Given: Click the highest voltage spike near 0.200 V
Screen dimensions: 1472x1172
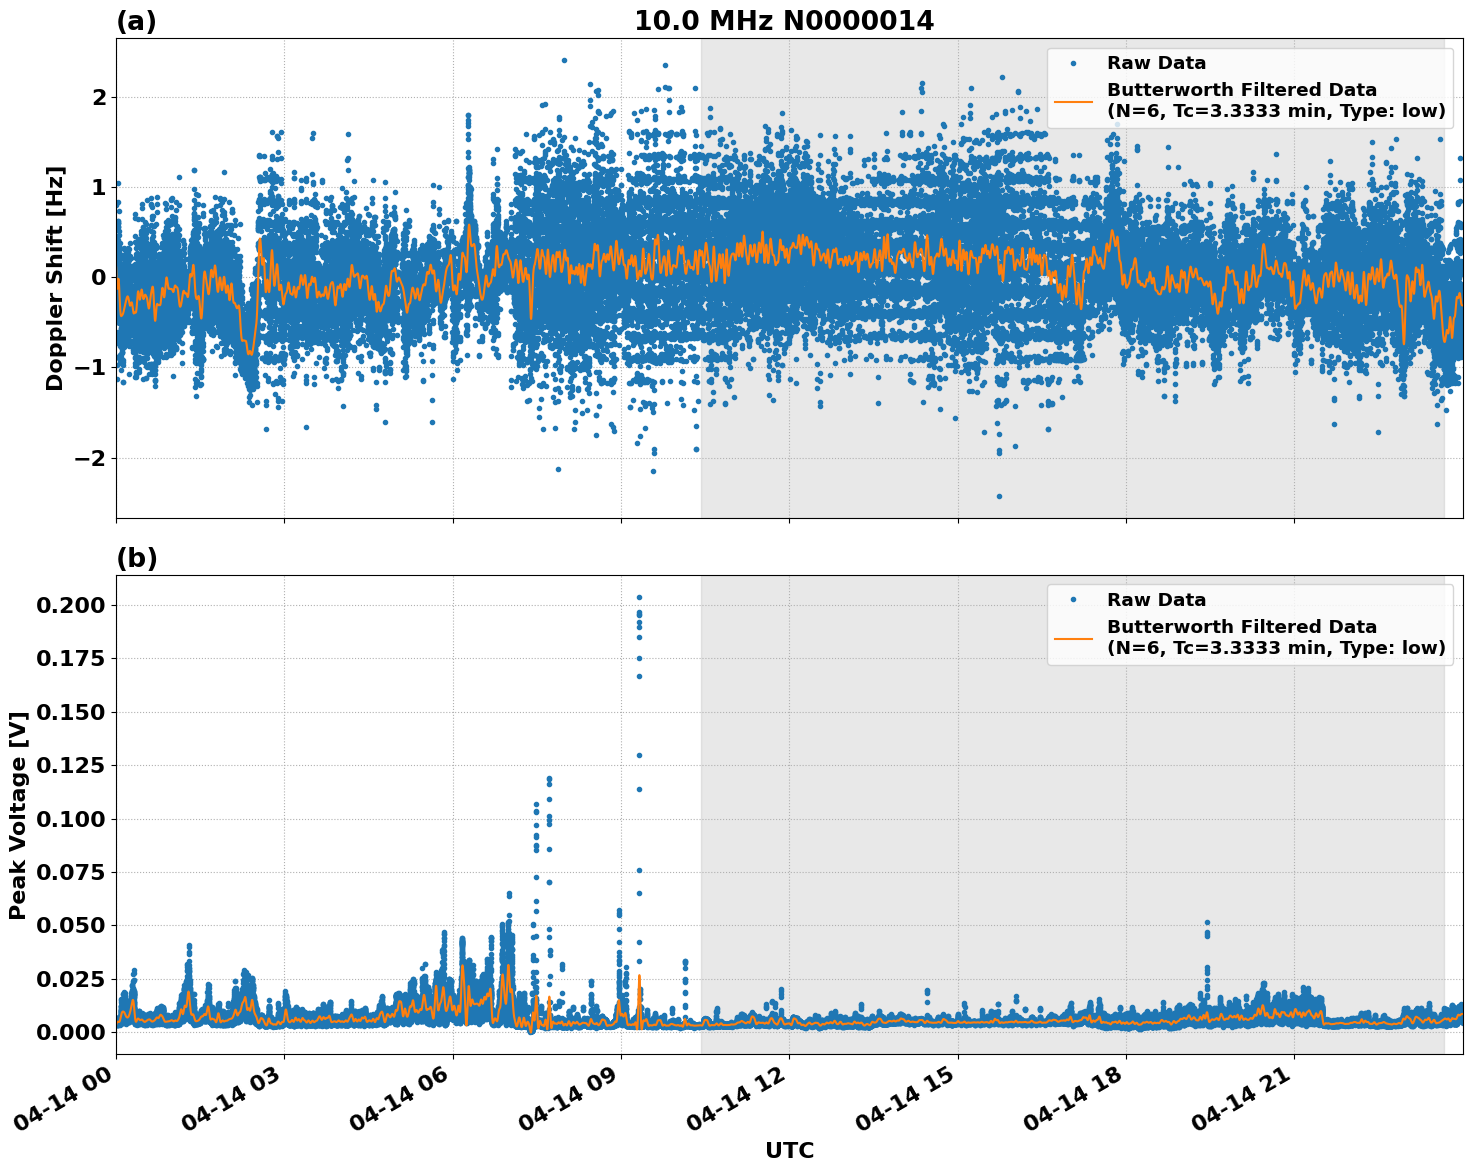Looking at the screenshot, I should pyautogui.click(x=640, y=598).
